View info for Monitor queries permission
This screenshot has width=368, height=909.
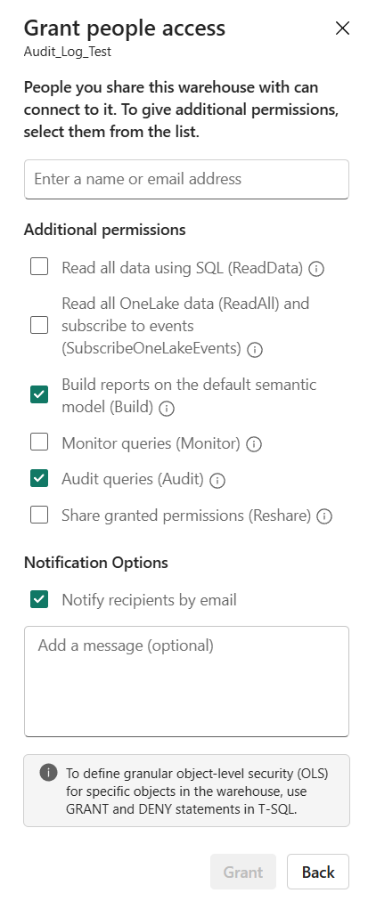254,445
